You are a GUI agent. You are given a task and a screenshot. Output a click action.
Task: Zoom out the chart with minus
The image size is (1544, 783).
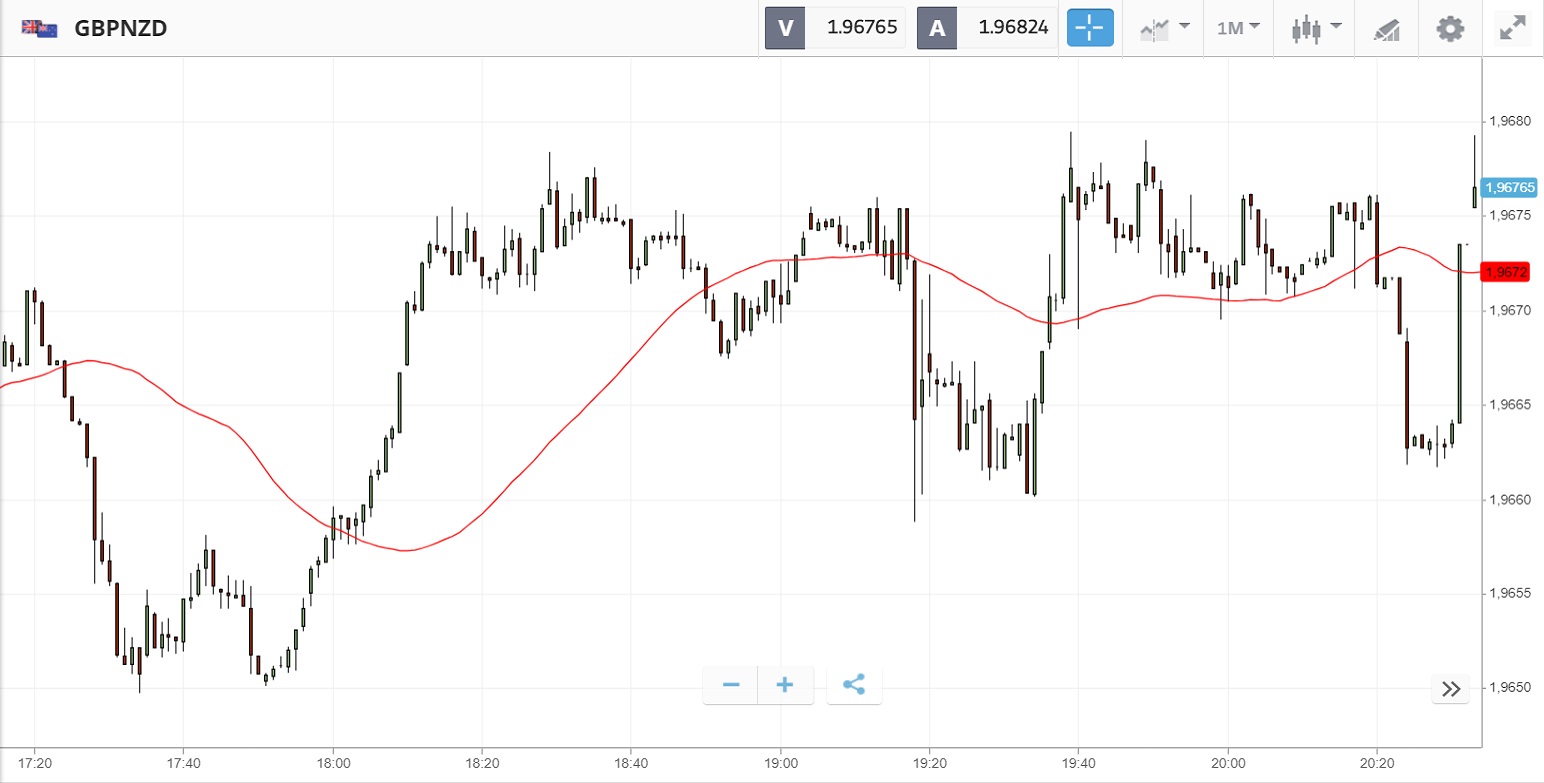pyautogui.click(x=731, y=685)
